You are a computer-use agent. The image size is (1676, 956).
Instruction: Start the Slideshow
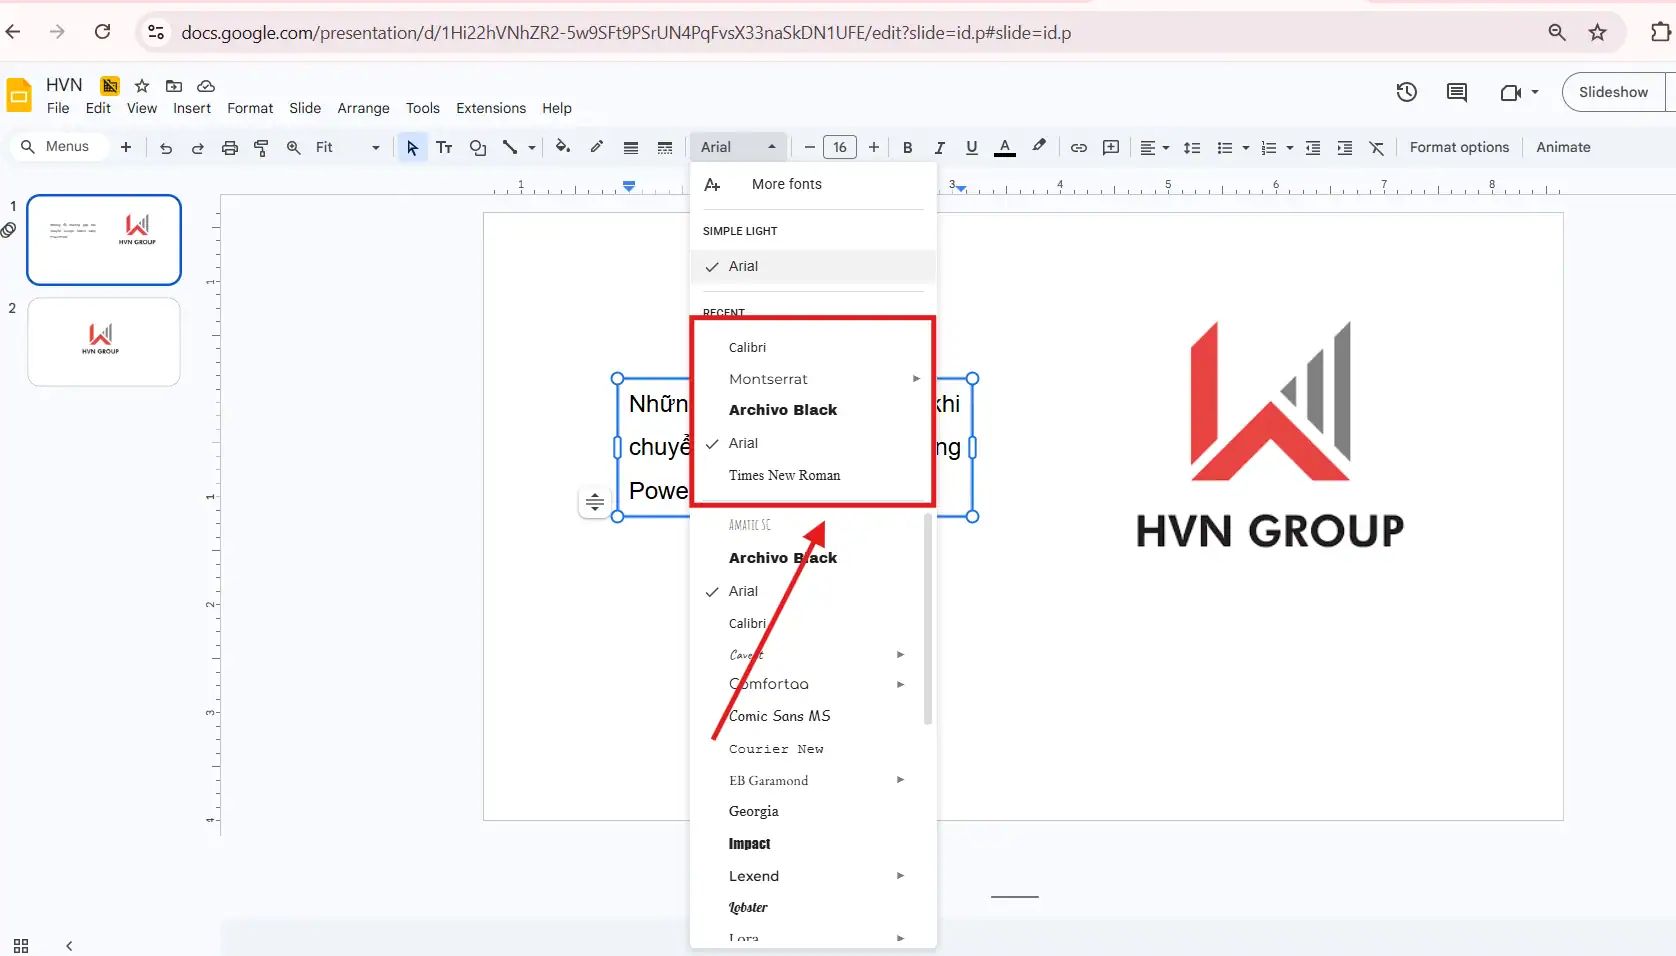click(x=1612, y=92)
